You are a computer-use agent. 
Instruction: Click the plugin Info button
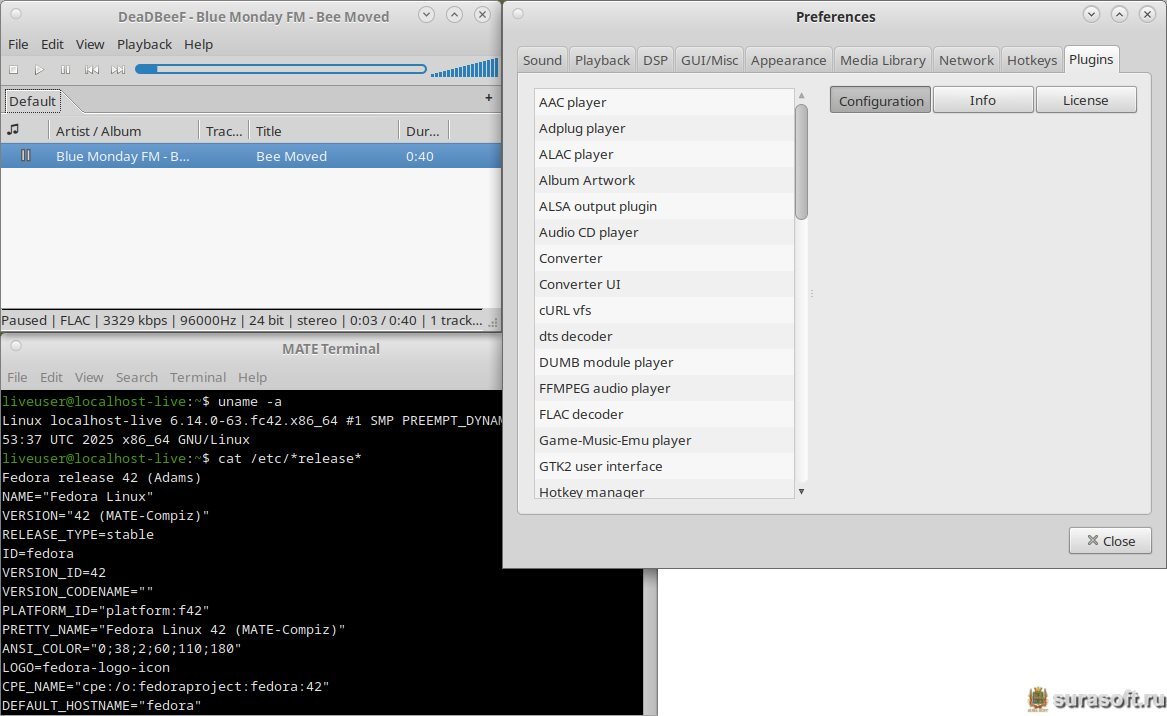(x=982, y=100)
